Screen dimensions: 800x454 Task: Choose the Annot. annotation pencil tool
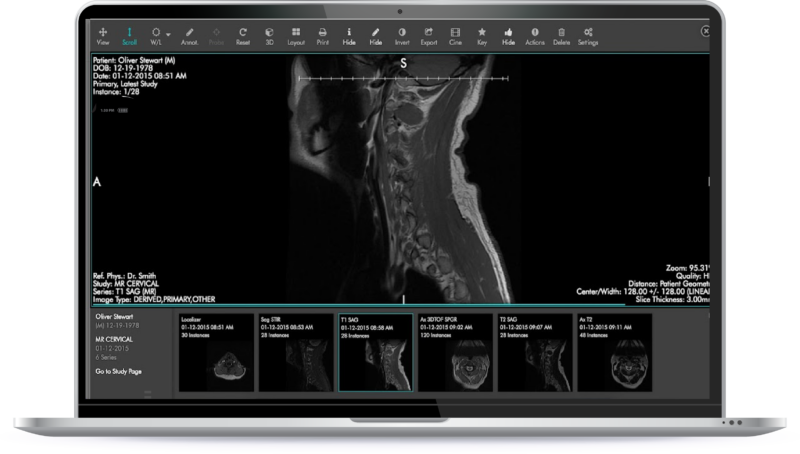(x=189, y=36)
